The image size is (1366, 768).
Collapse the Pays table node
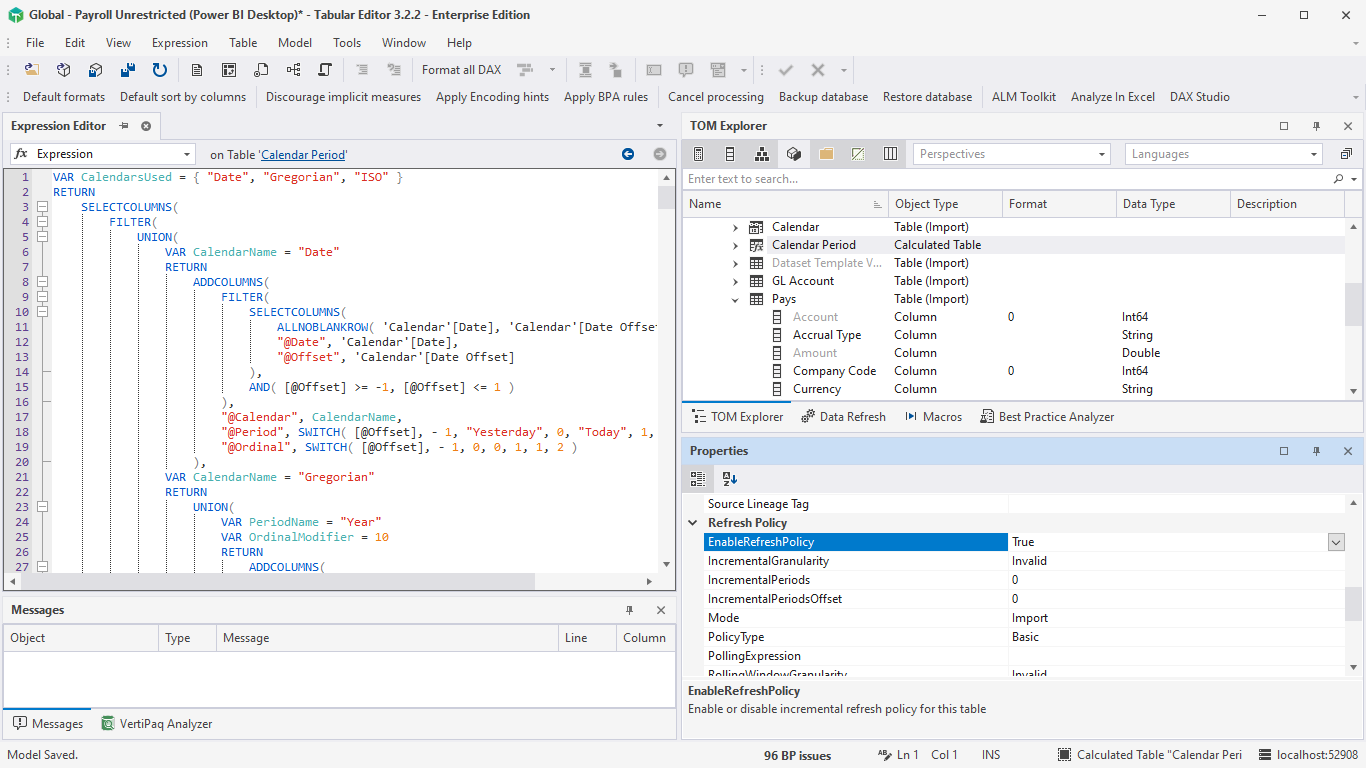pos(735,299)
